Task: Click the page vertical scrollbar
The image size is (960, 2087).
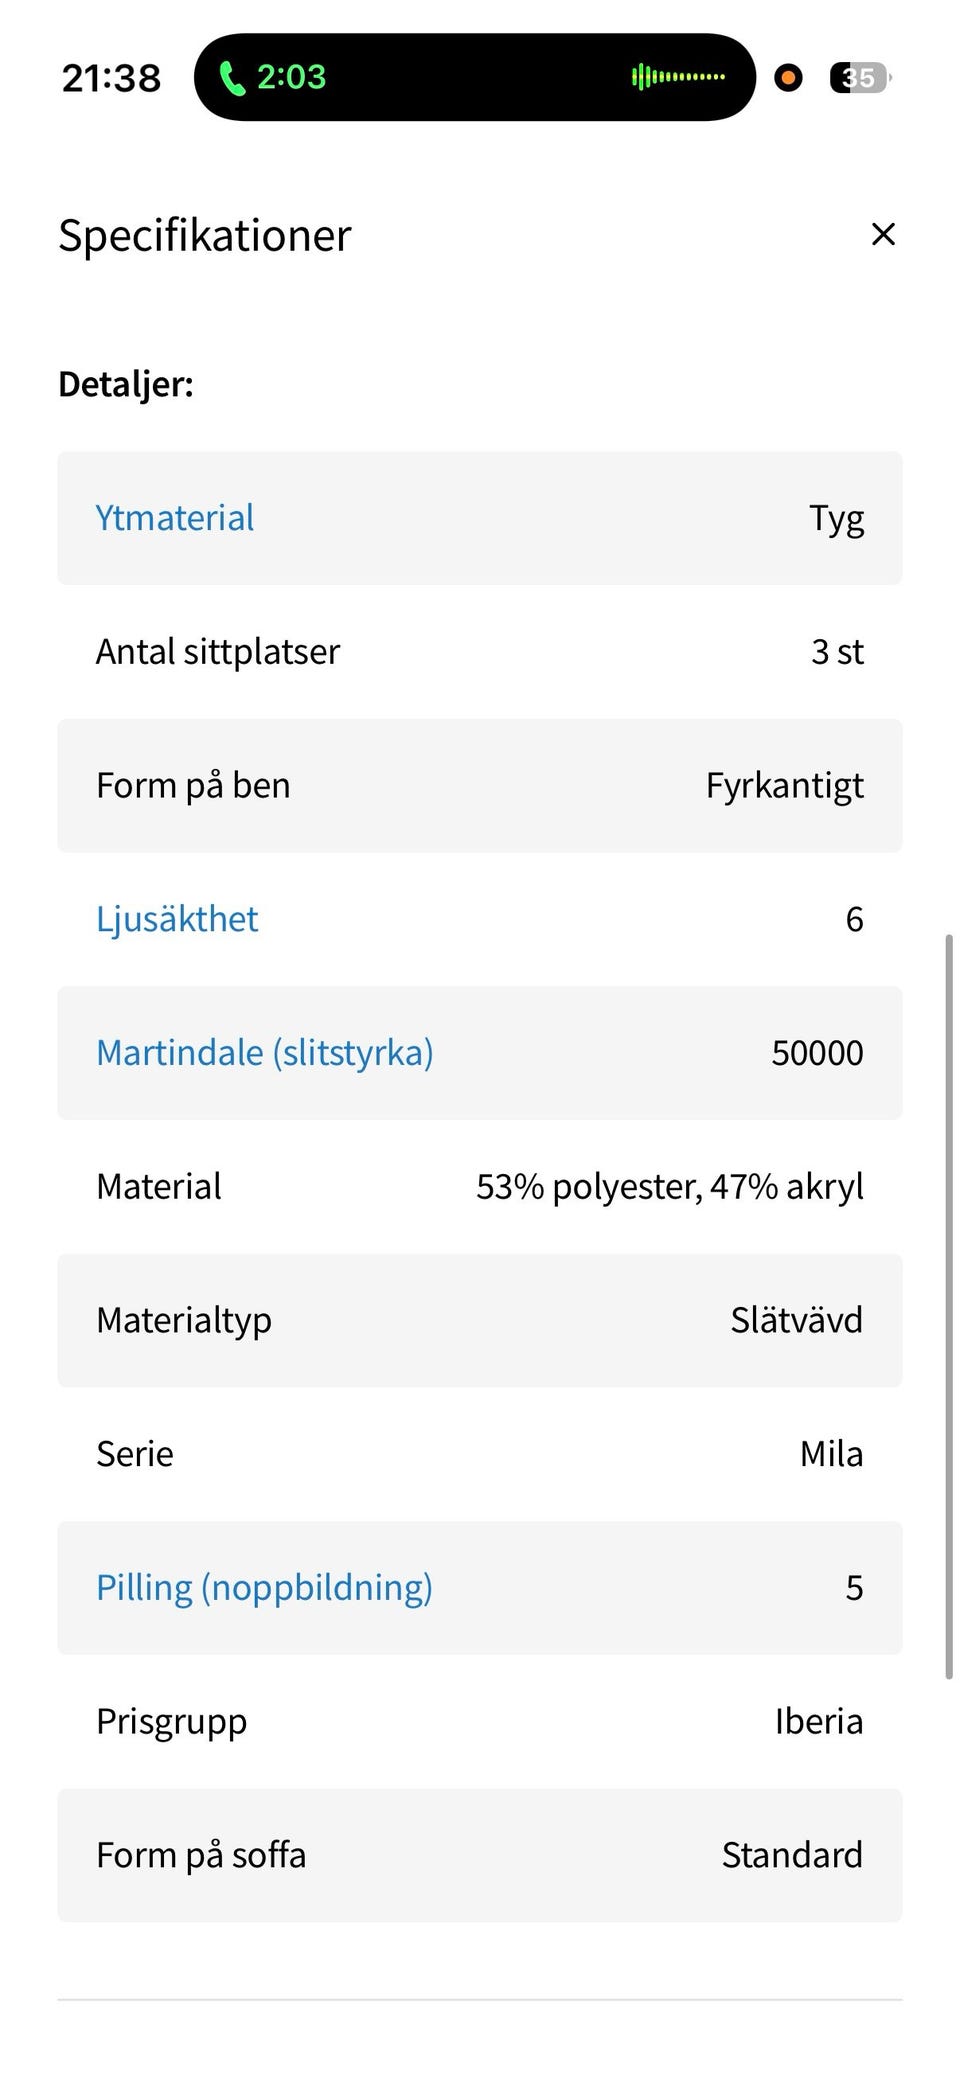Action: click(x=948, y=1300)
